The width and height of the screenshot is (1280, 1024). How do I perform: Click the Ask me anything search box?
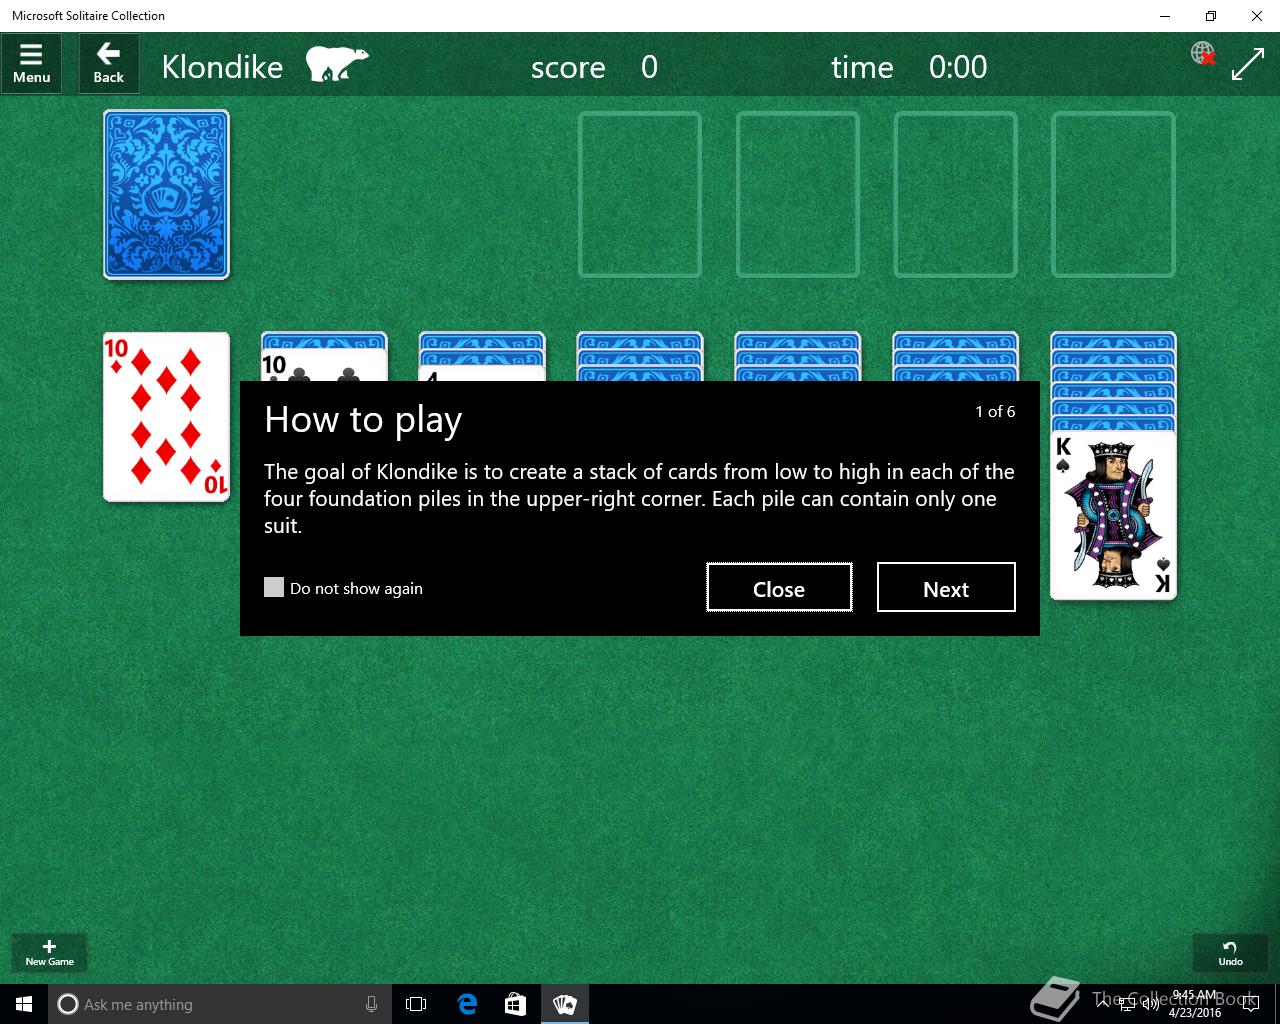[219, 1004]
